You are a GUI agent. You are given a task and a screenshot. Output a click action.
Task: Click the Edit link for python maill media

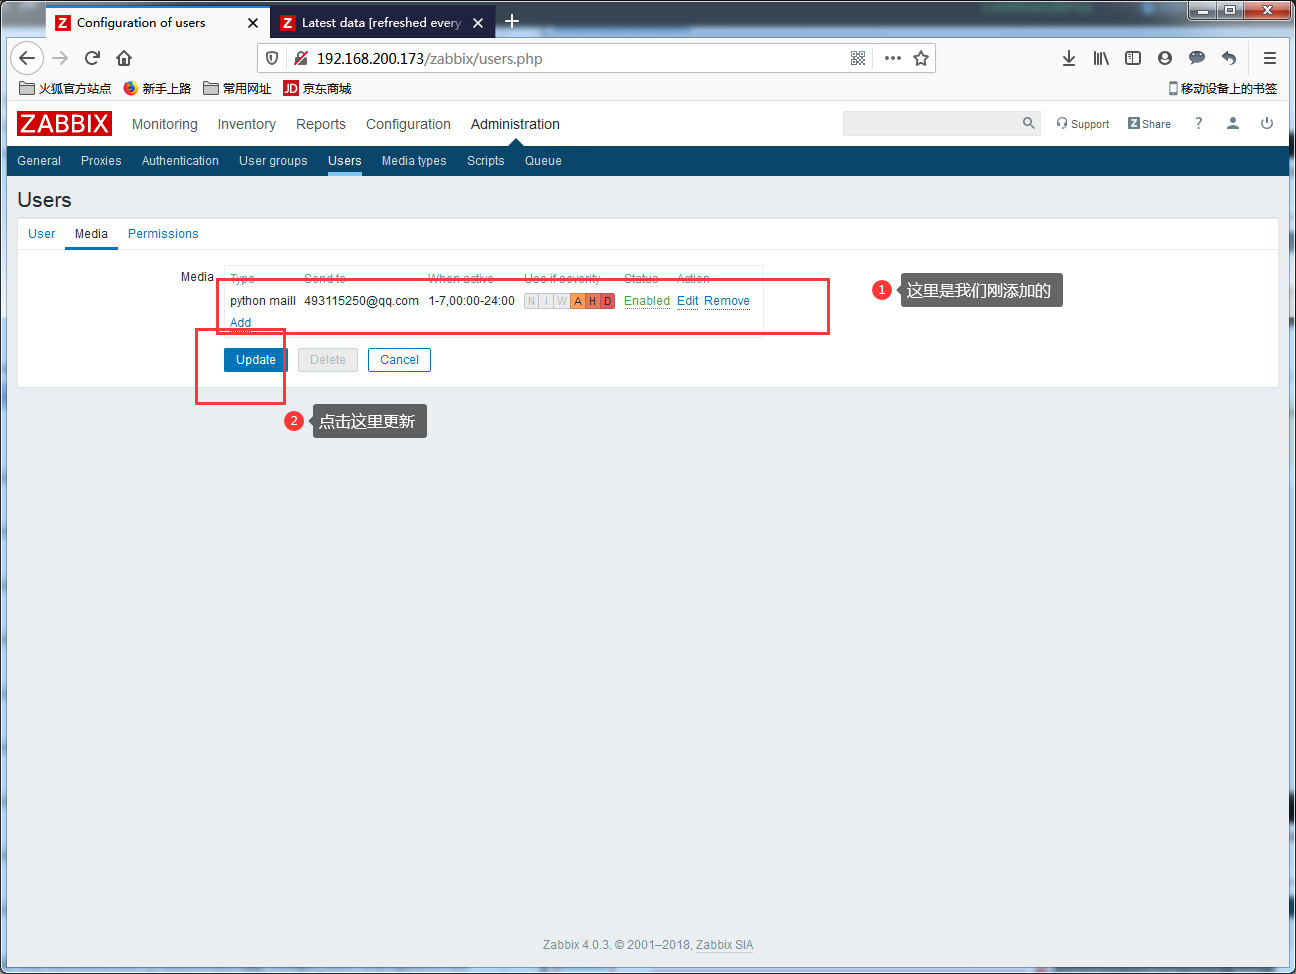click(x=688, y=301)
